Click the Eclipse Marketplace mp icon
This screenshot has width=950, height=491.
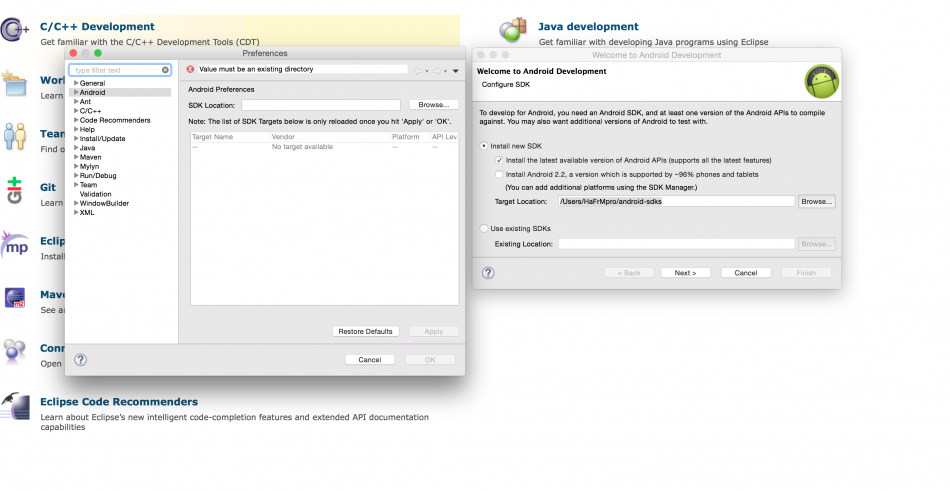point(15,244)
